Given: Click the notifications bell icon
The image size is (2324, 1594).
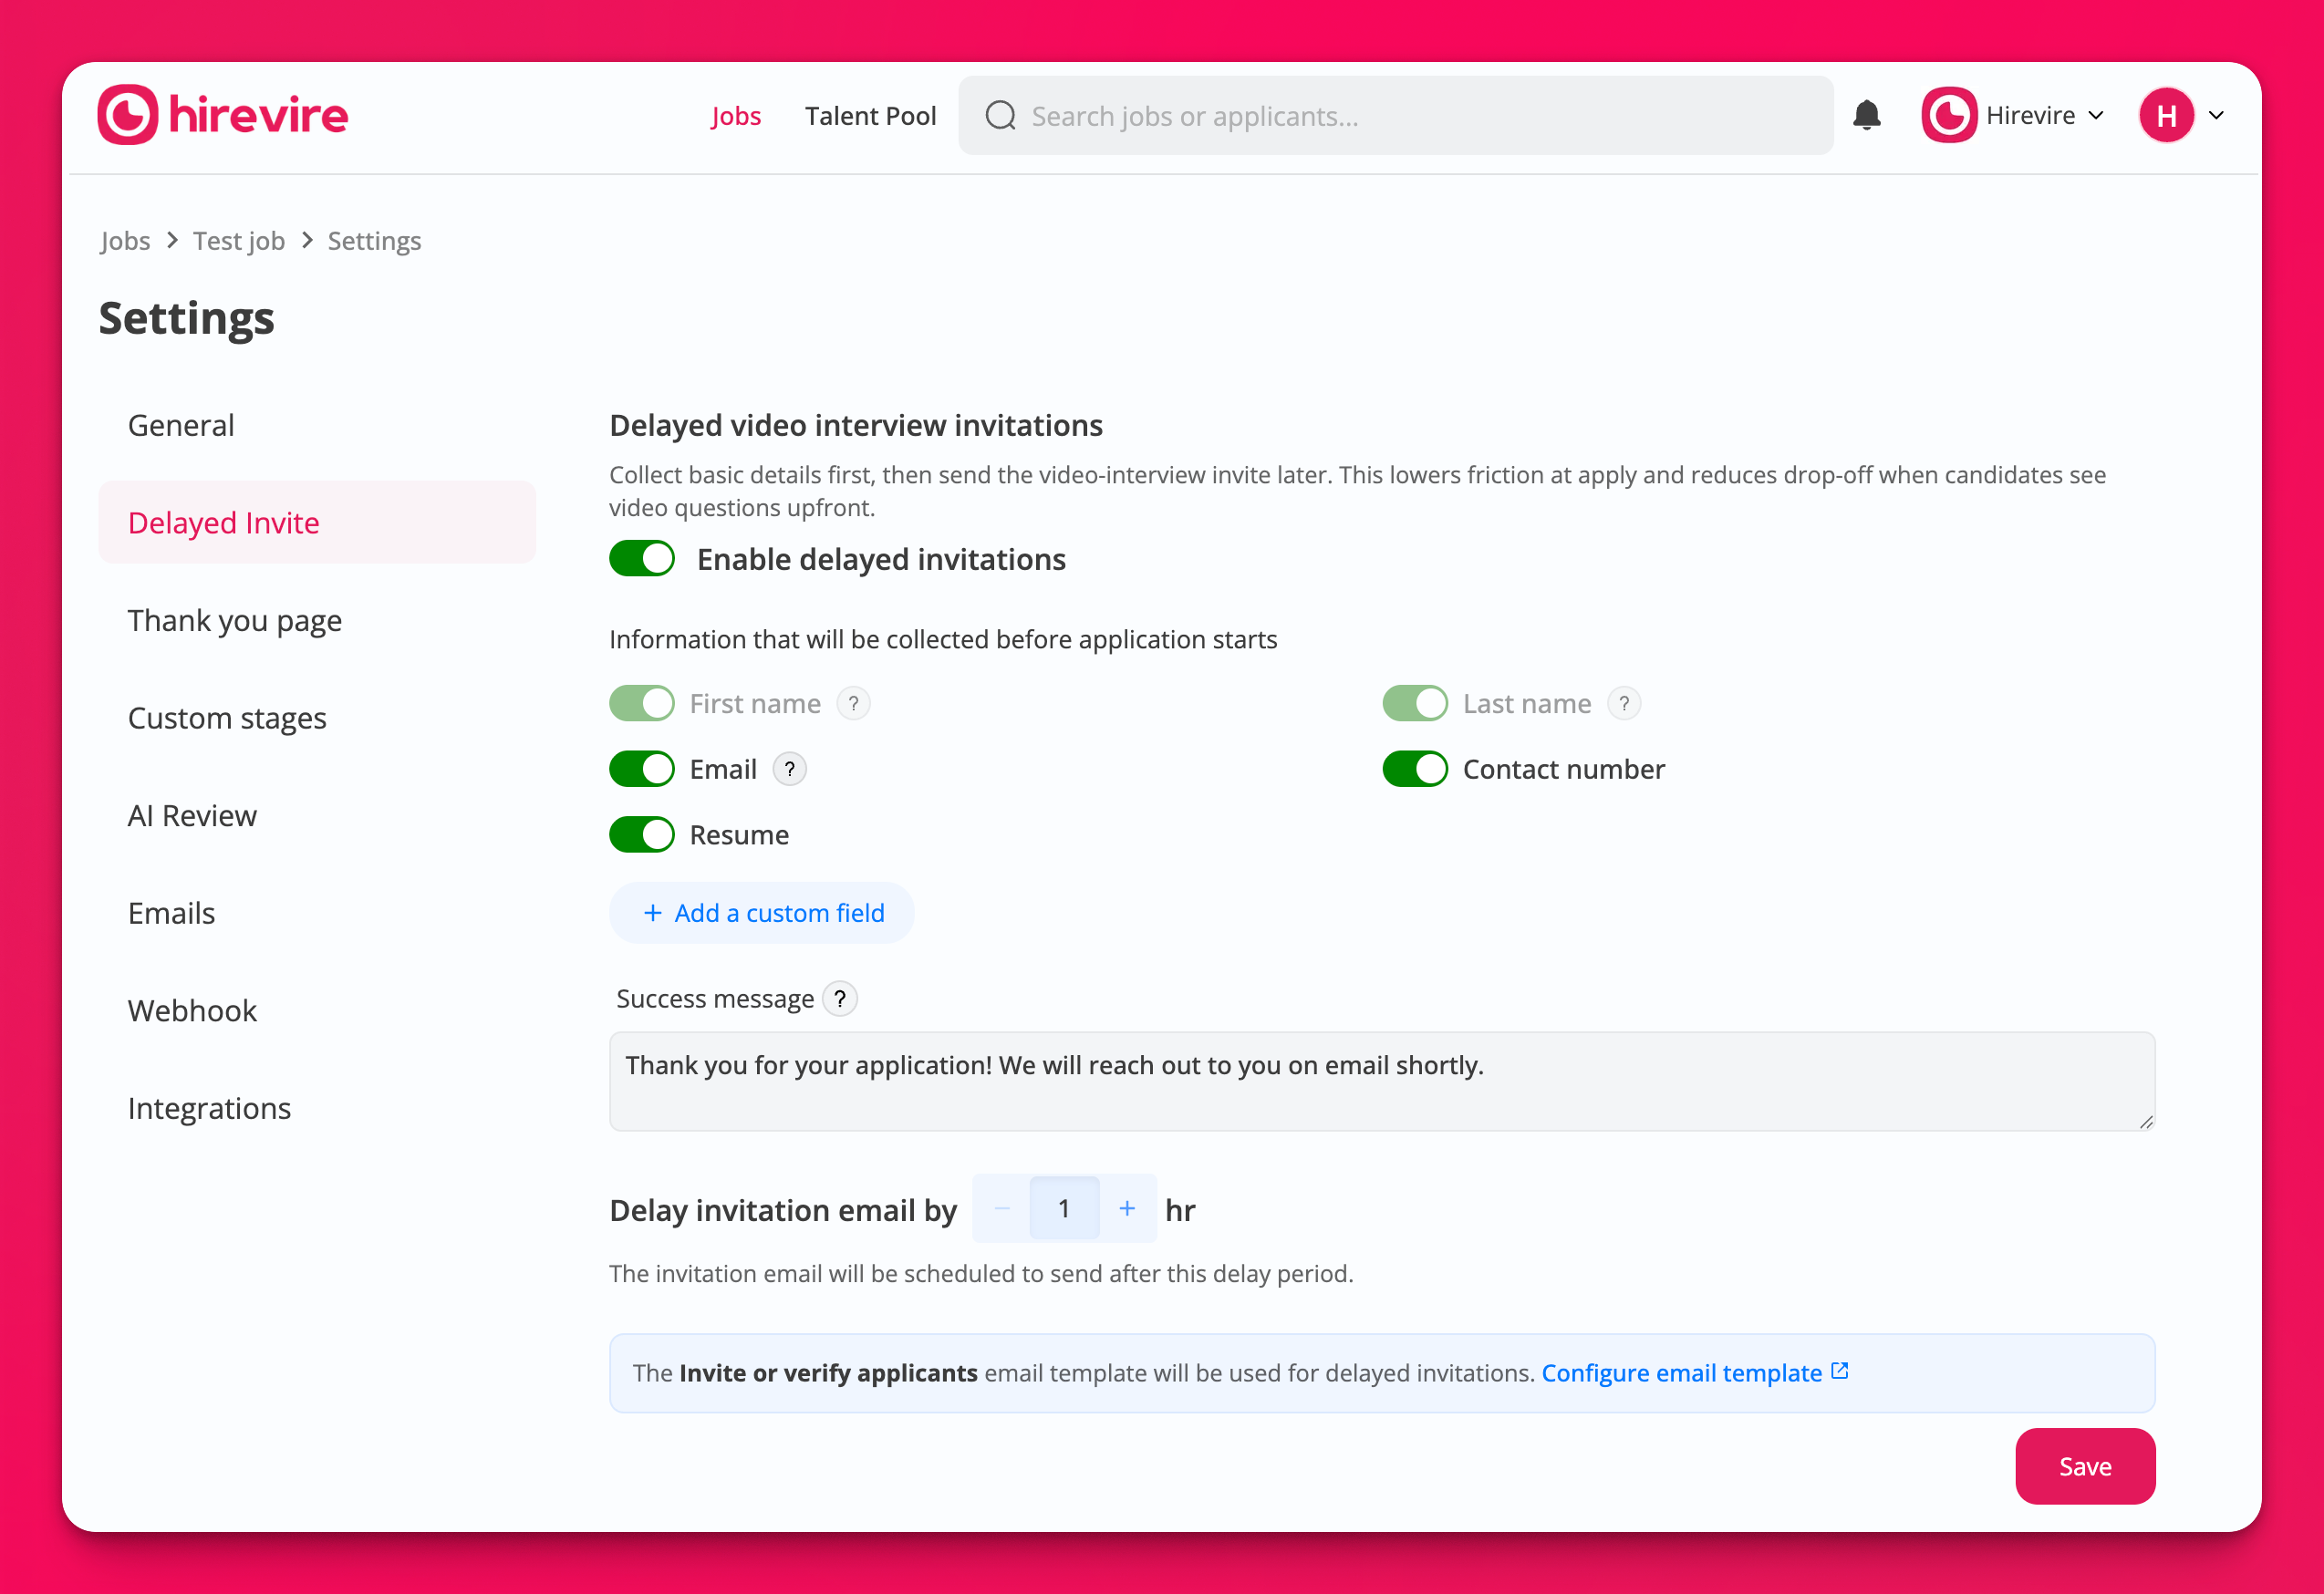Looking at the screenshot, I should (1866, 116).
